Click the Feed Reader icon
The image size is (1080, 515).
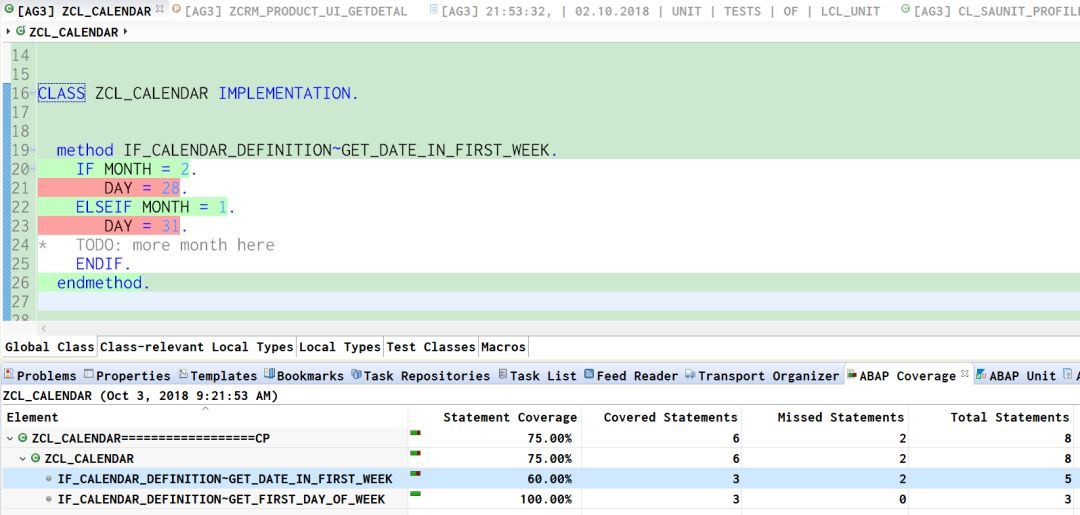(x=589, y=374)
